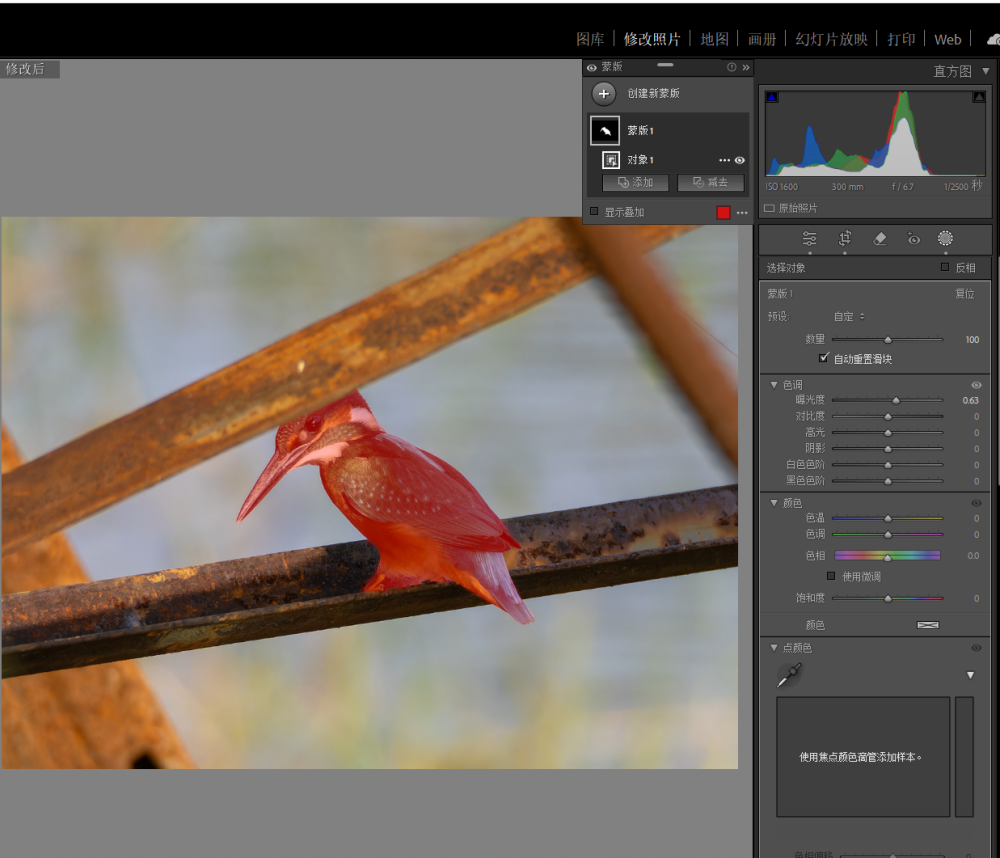Collapse the 直方图 panel triangle
This screenshot has width=1000, height=858.
tap(986, 71)
